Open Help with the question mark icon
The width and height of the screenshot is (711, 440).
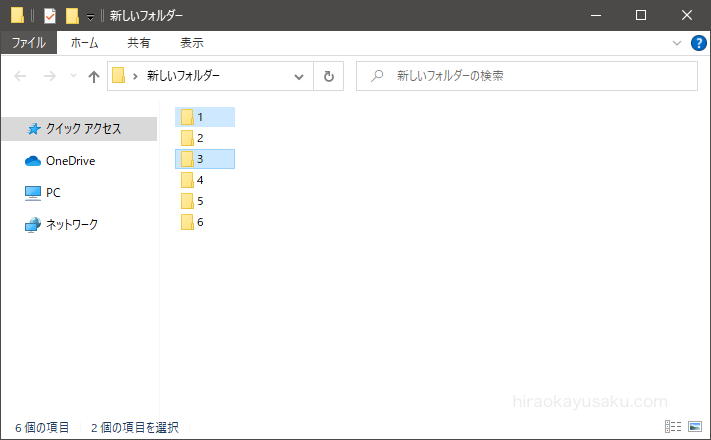tap(698, 43)
